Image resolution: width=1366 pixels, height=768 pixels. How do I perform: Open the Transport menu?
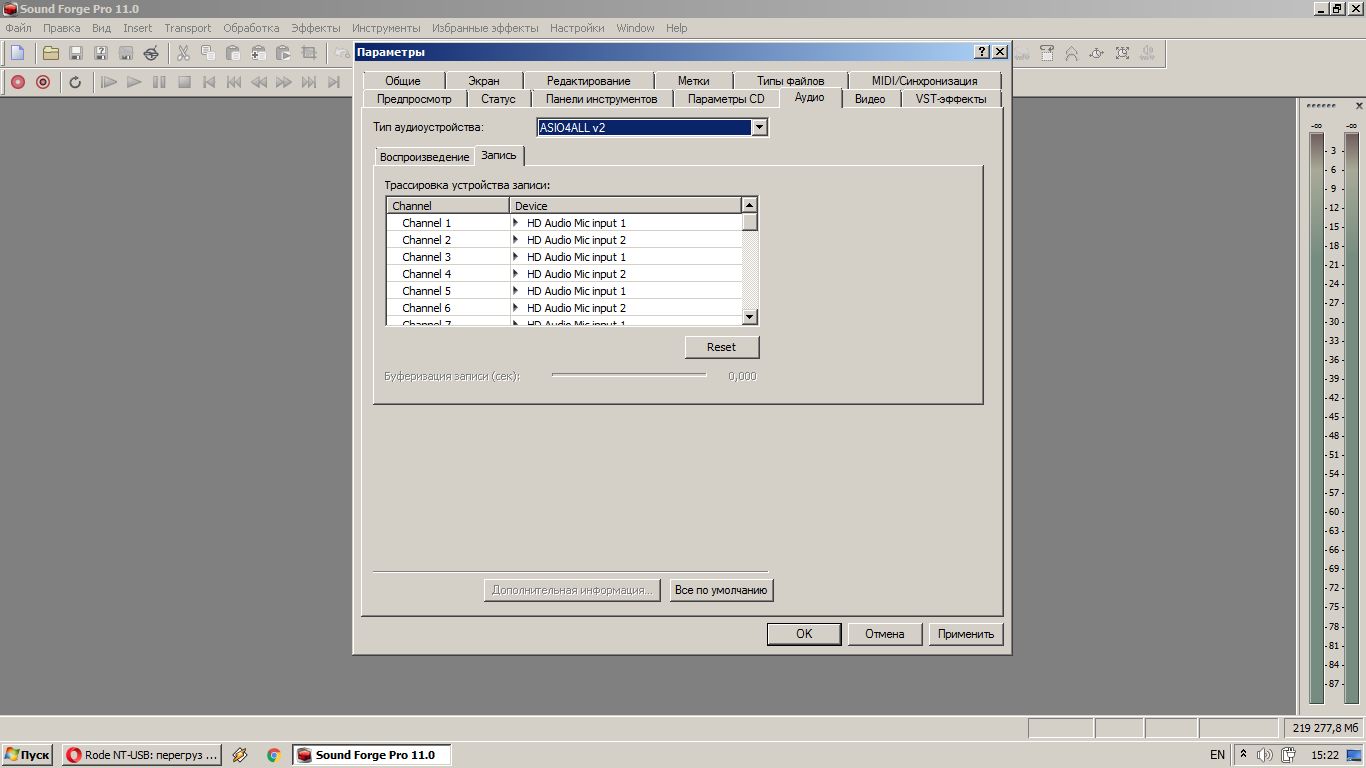(188, 28)
